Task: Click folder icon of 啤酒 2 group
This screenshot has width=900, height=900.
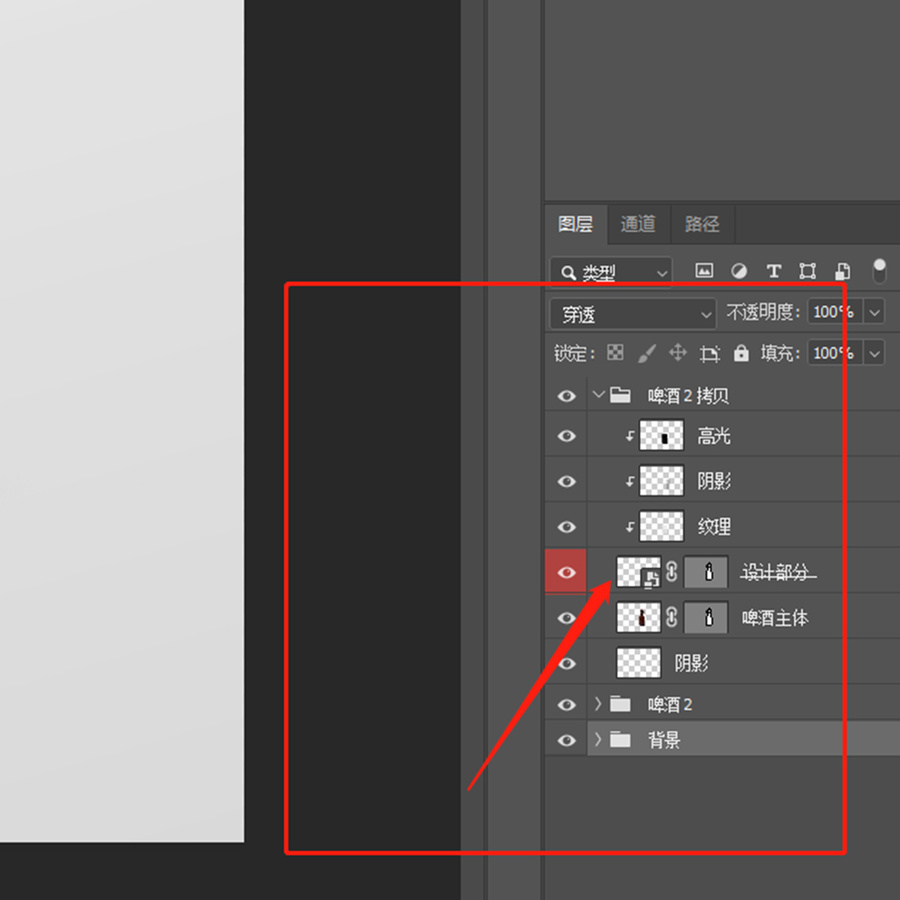Action: [x=620, y=704]
